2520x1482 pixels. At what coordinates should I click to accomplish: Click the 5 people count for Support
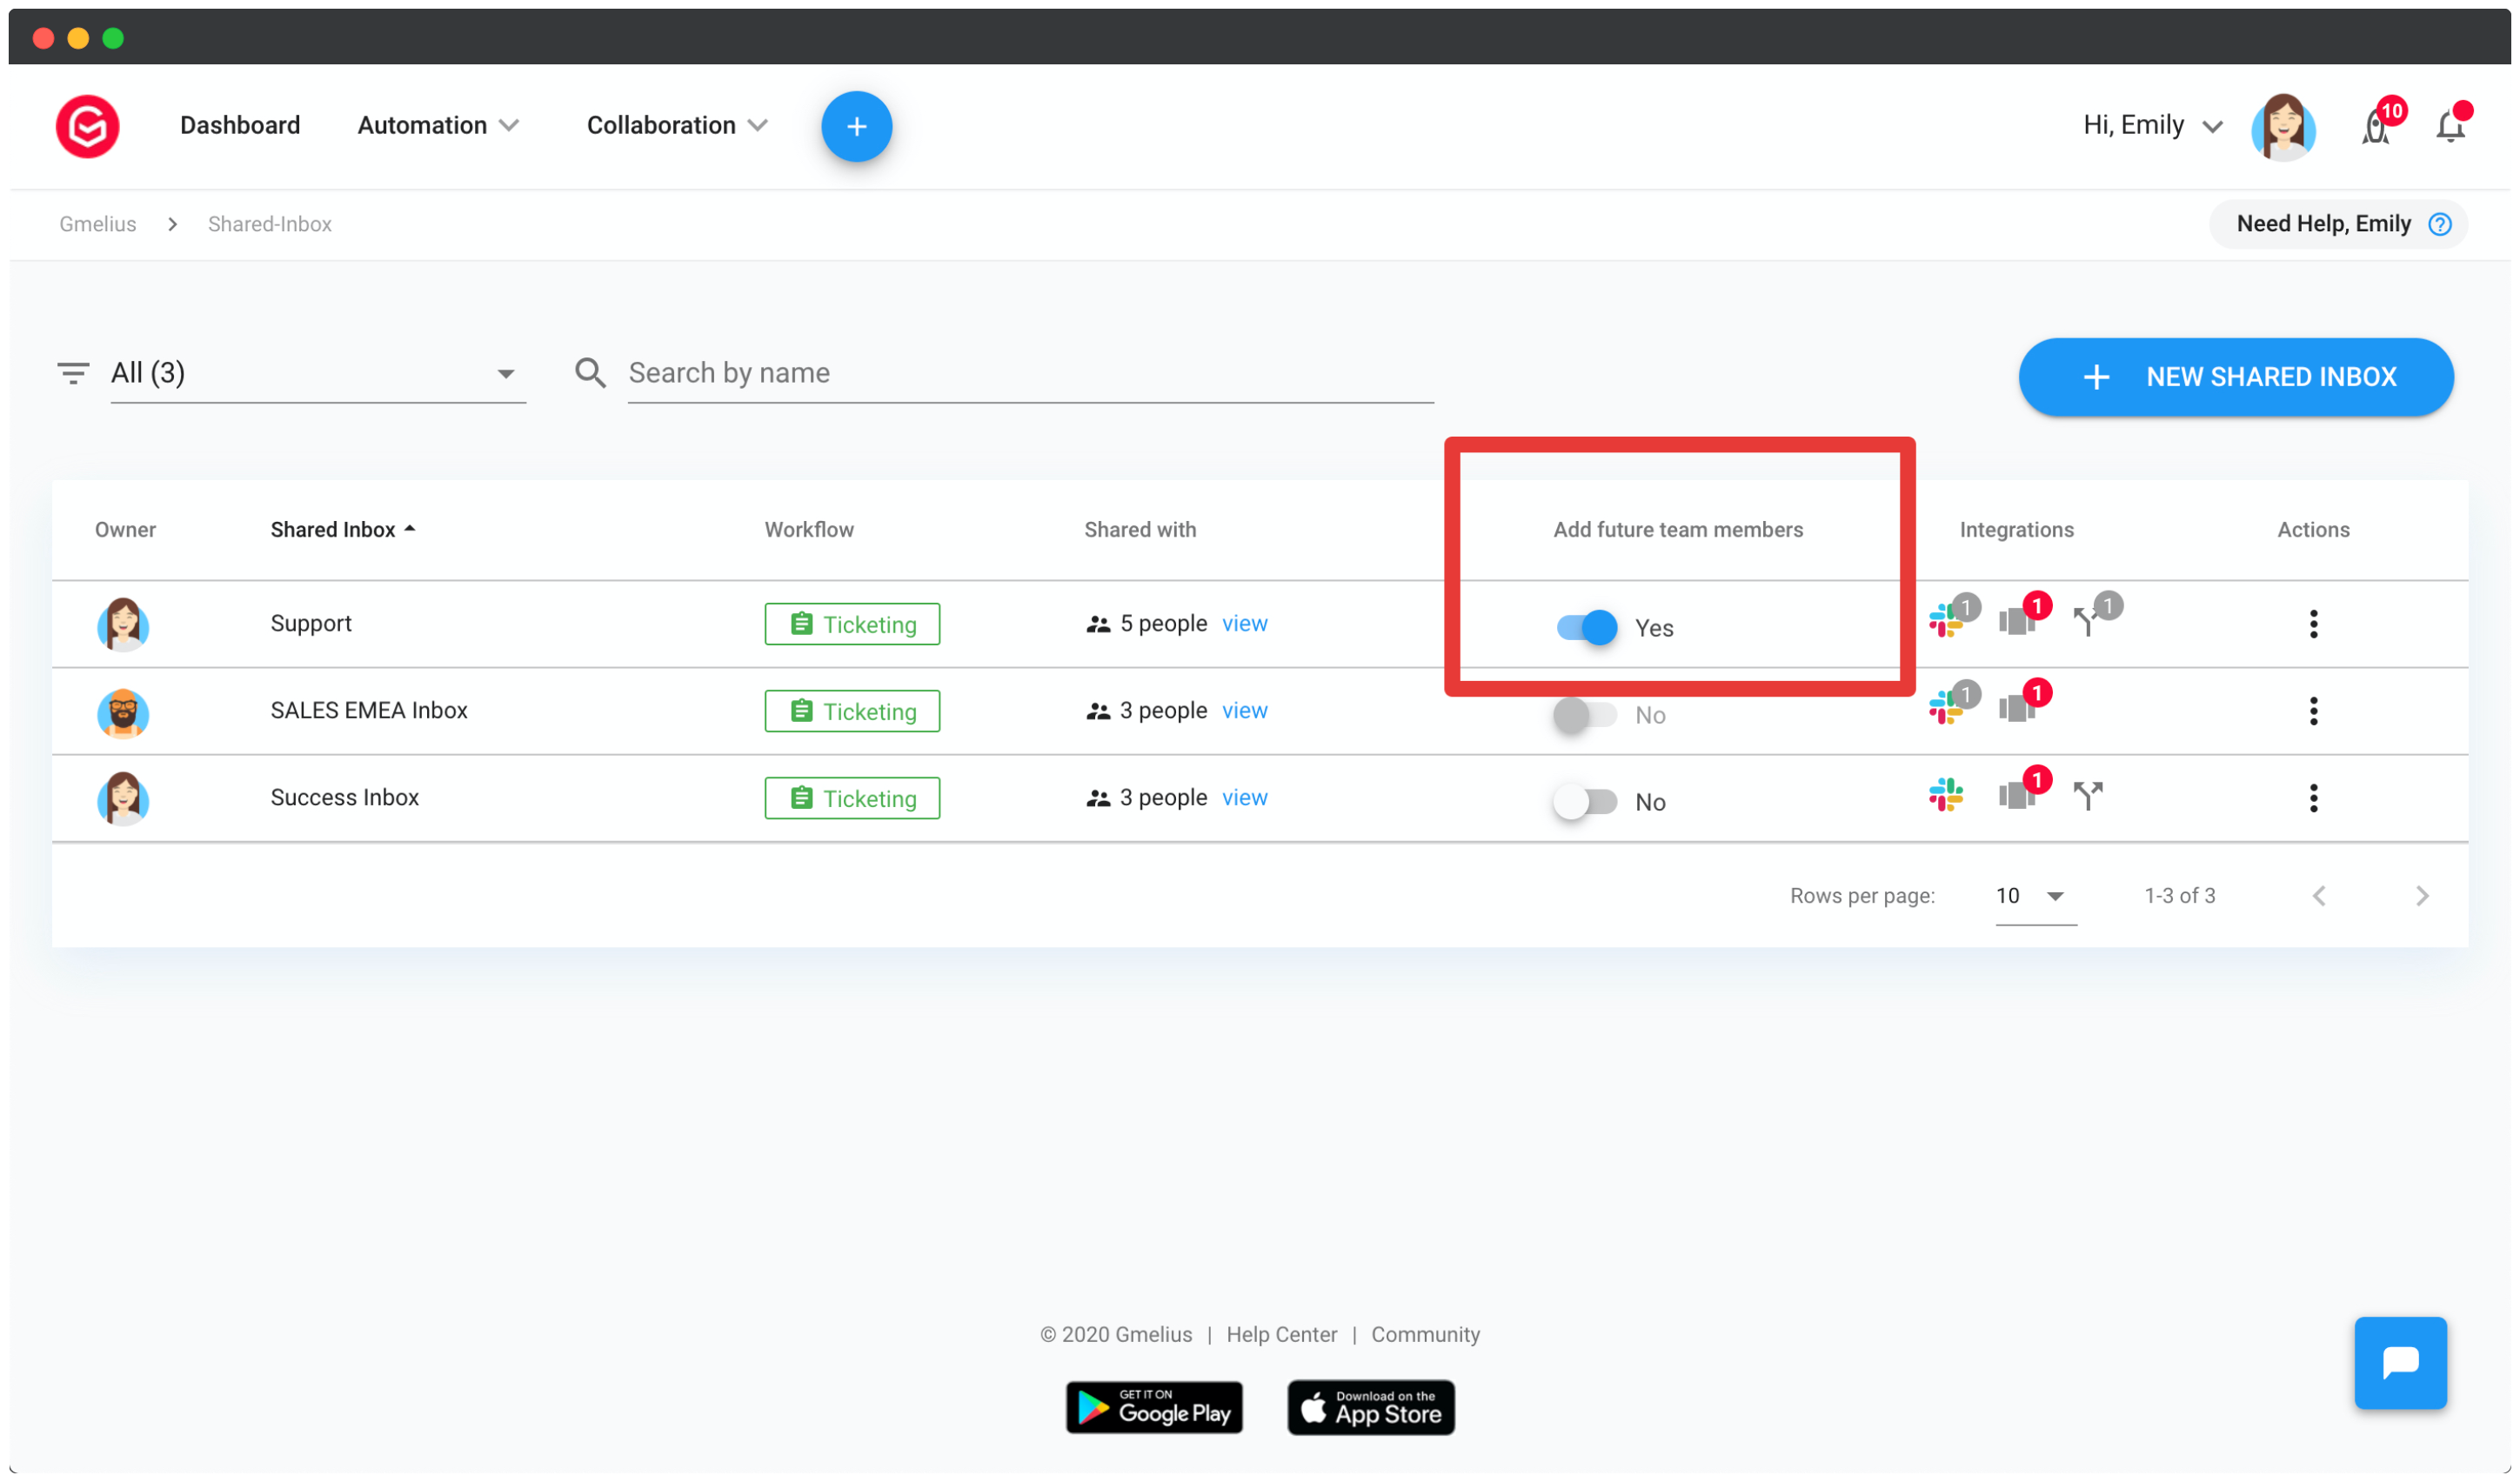point(1163,623)
